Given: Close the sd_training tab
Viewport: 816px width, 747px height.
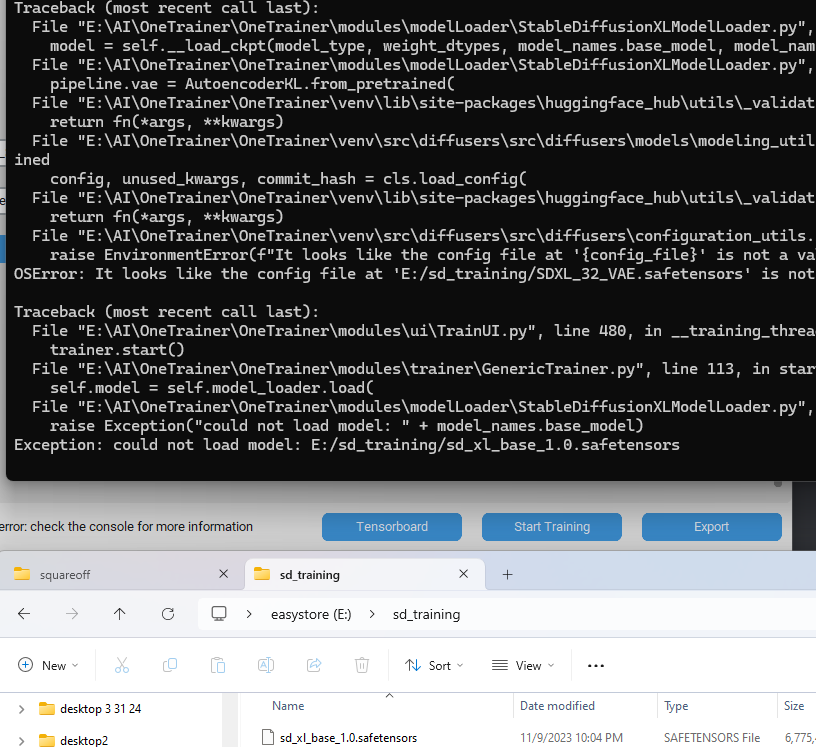Looking at the screenshot, I should [464, 574].
